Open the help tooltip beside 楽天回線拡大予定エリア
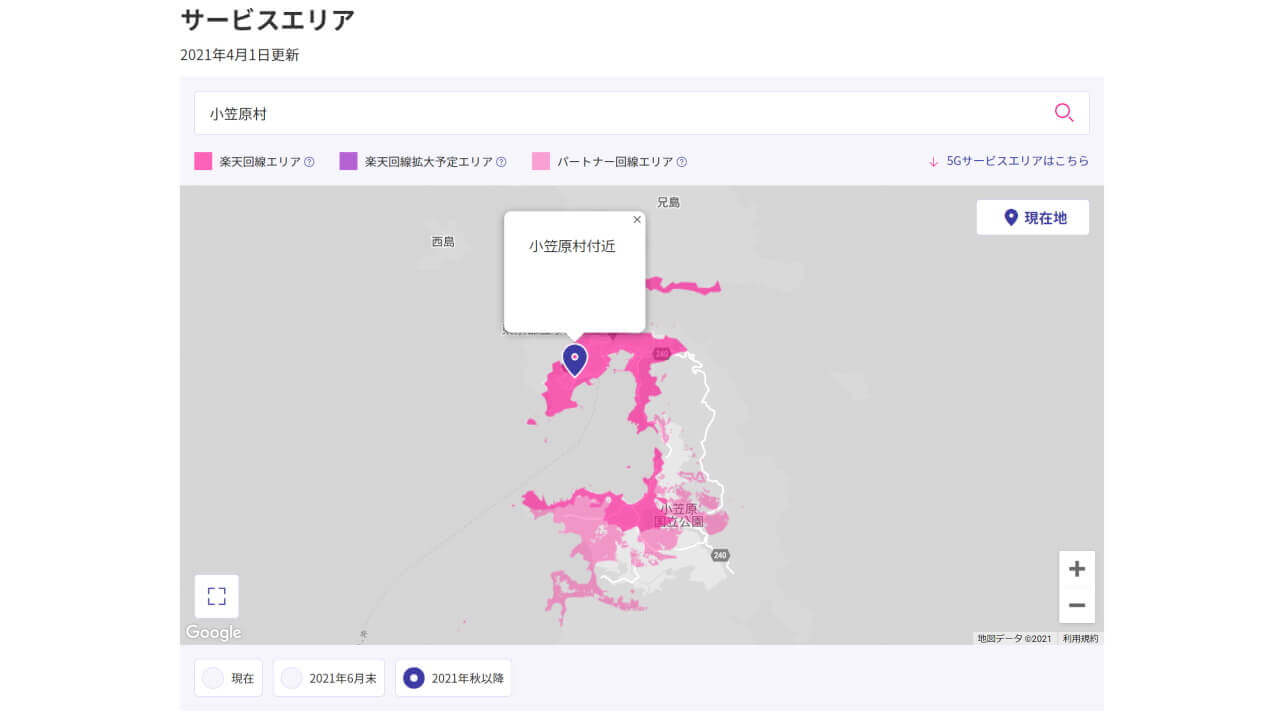 click(x=500, y=161)
